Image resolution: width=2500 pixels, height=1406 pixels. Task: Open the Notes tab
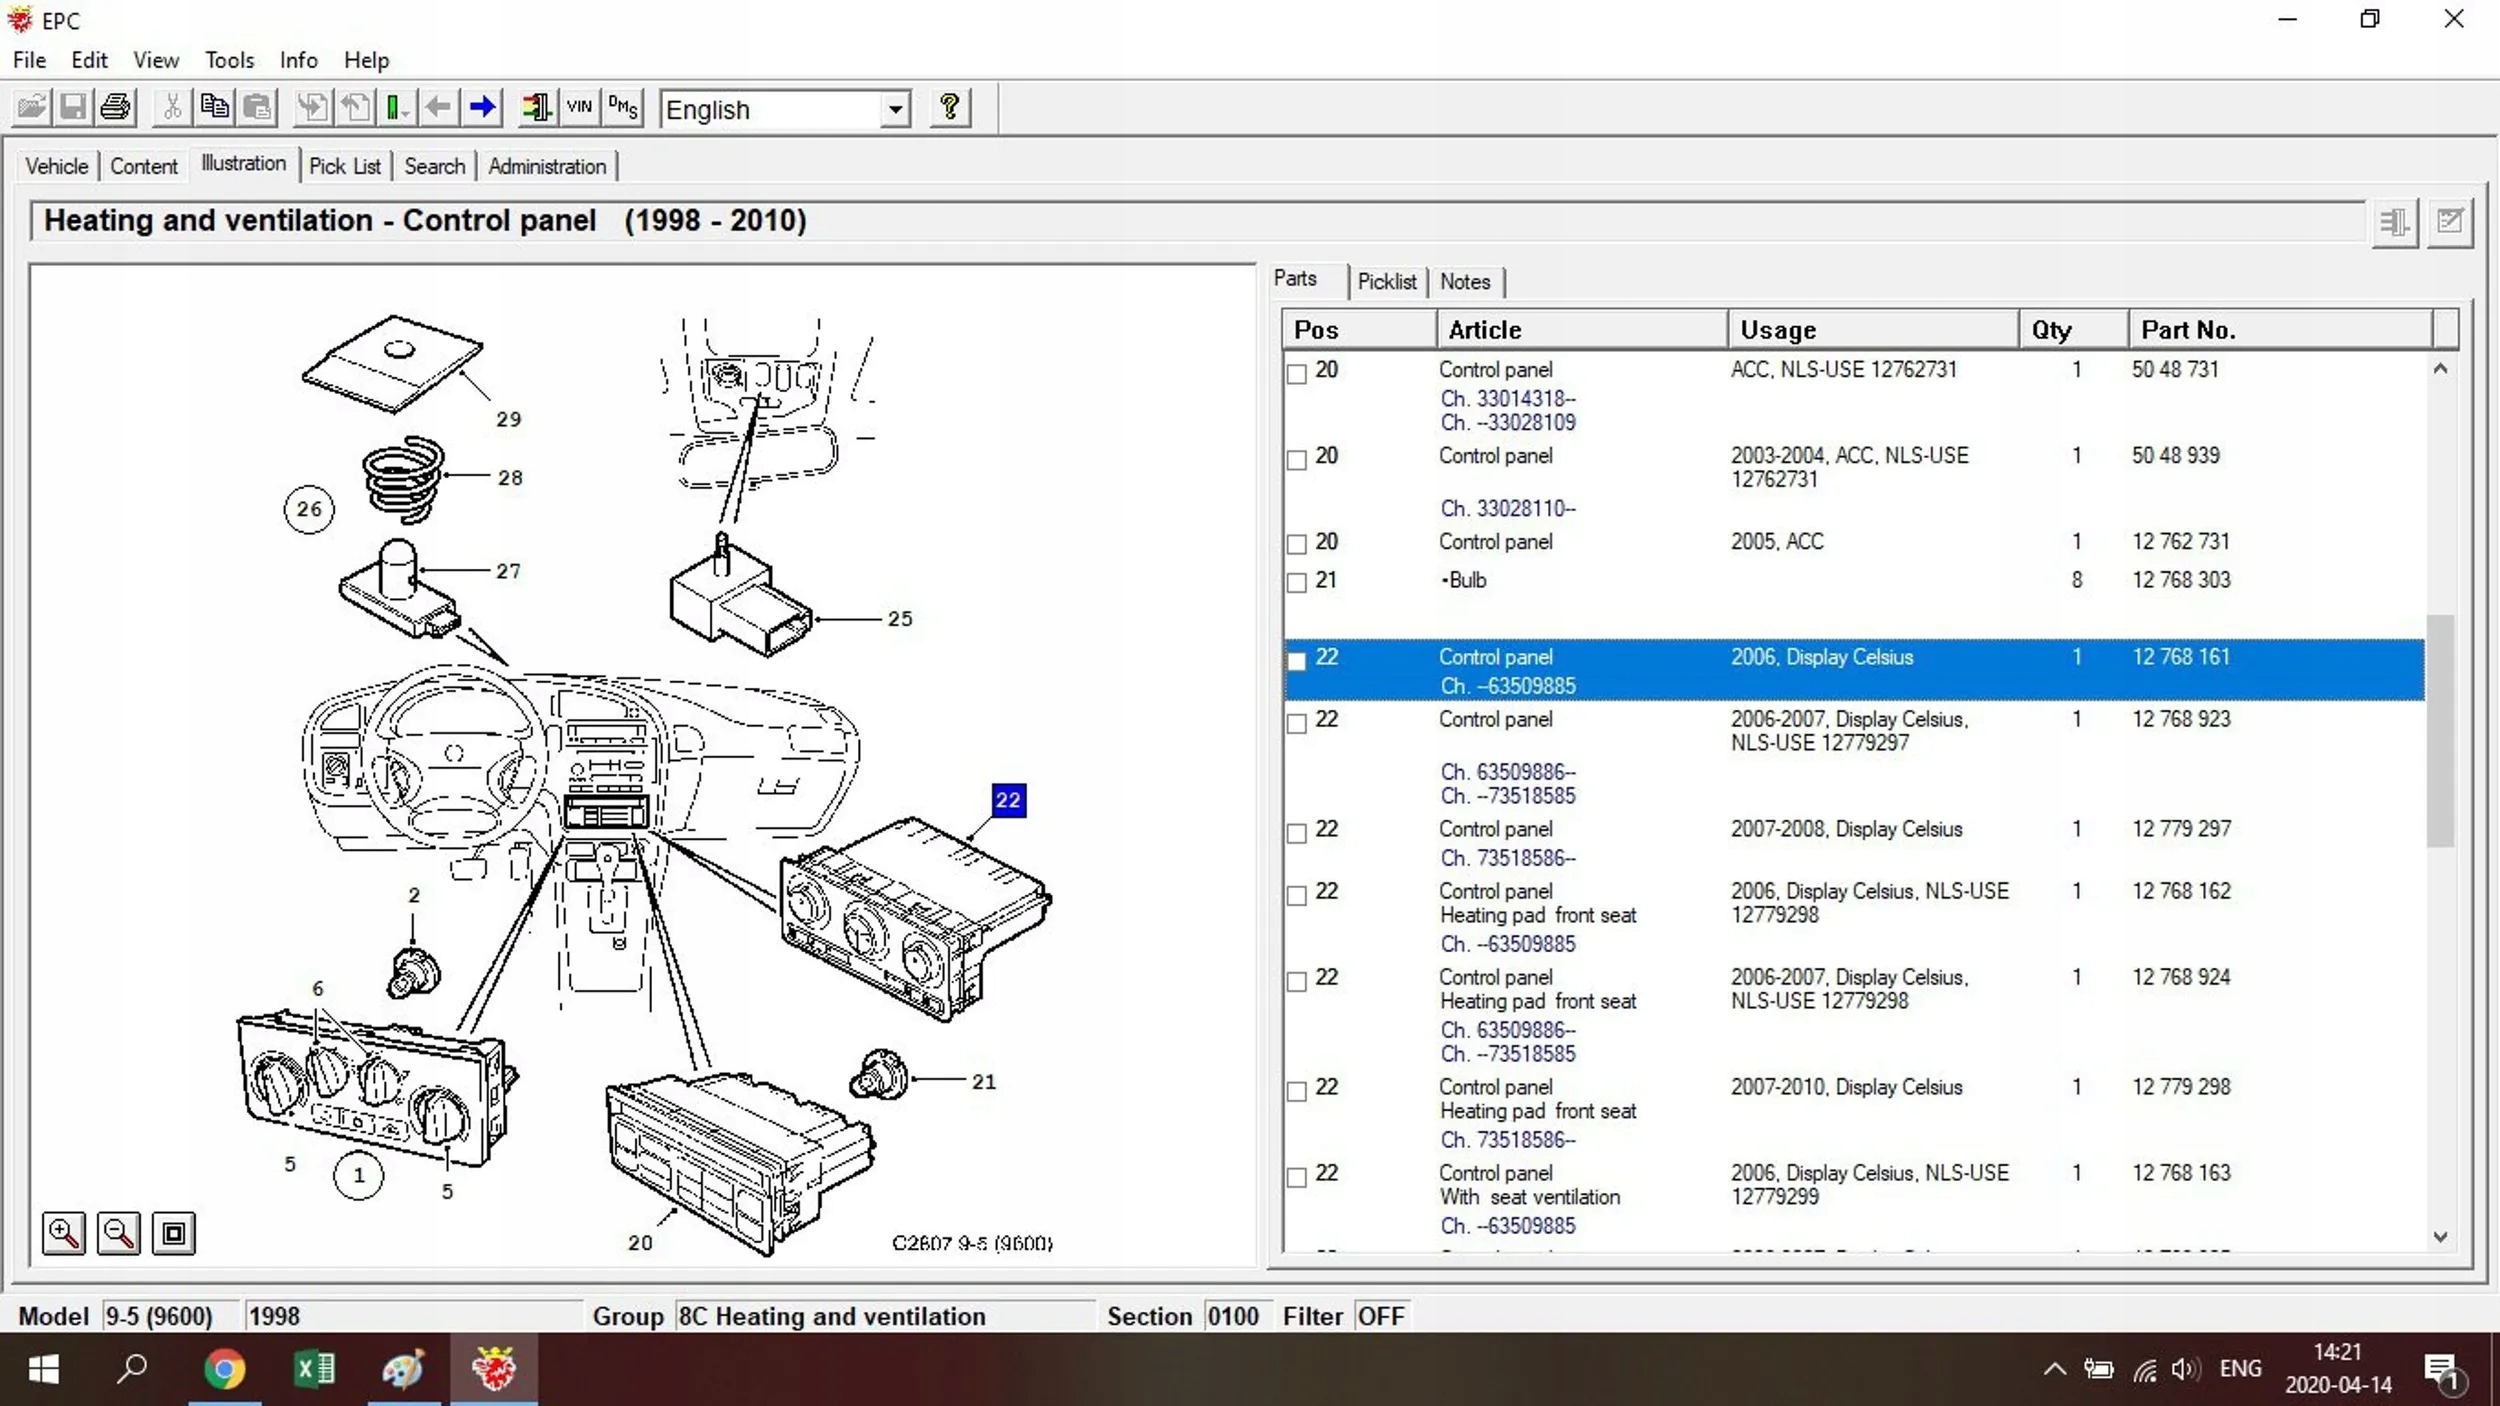click(1464, 282)
